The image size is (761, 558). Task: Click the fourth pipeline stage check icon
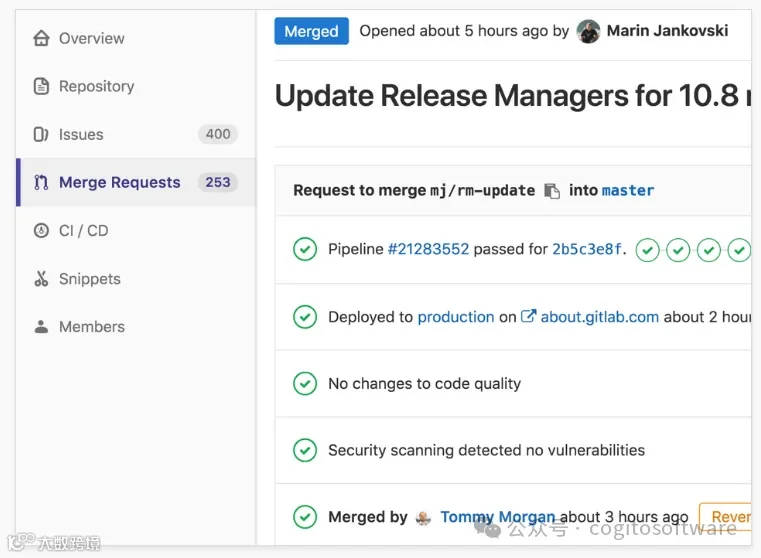point(739,250)
